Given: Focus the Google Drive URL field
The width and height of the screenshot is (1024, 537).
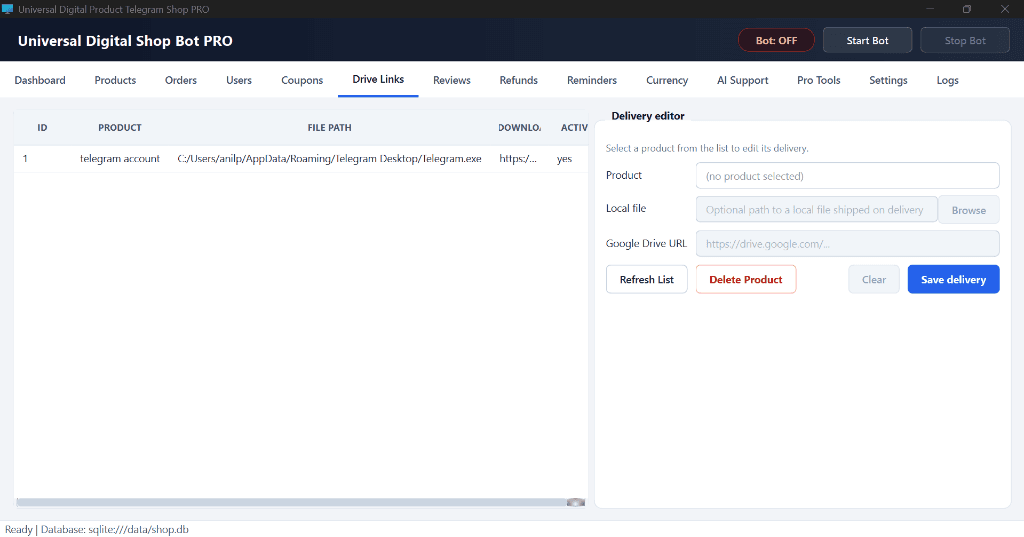Looking at the screenshot, I should tap(848, 244).
